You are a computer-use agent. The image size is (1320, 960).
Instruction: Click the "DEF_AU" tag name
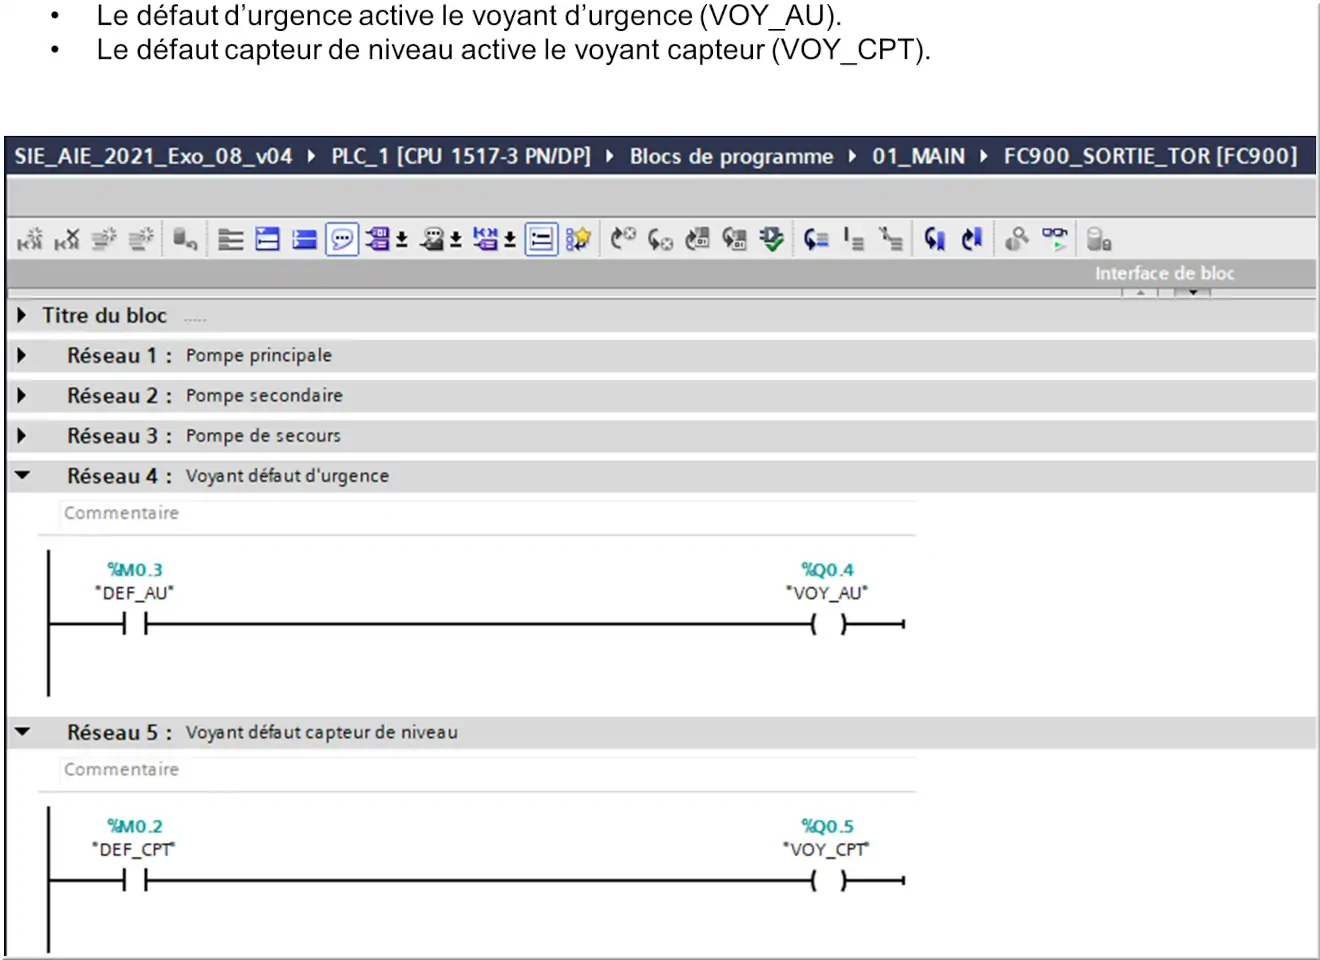(x=135, y=593)
